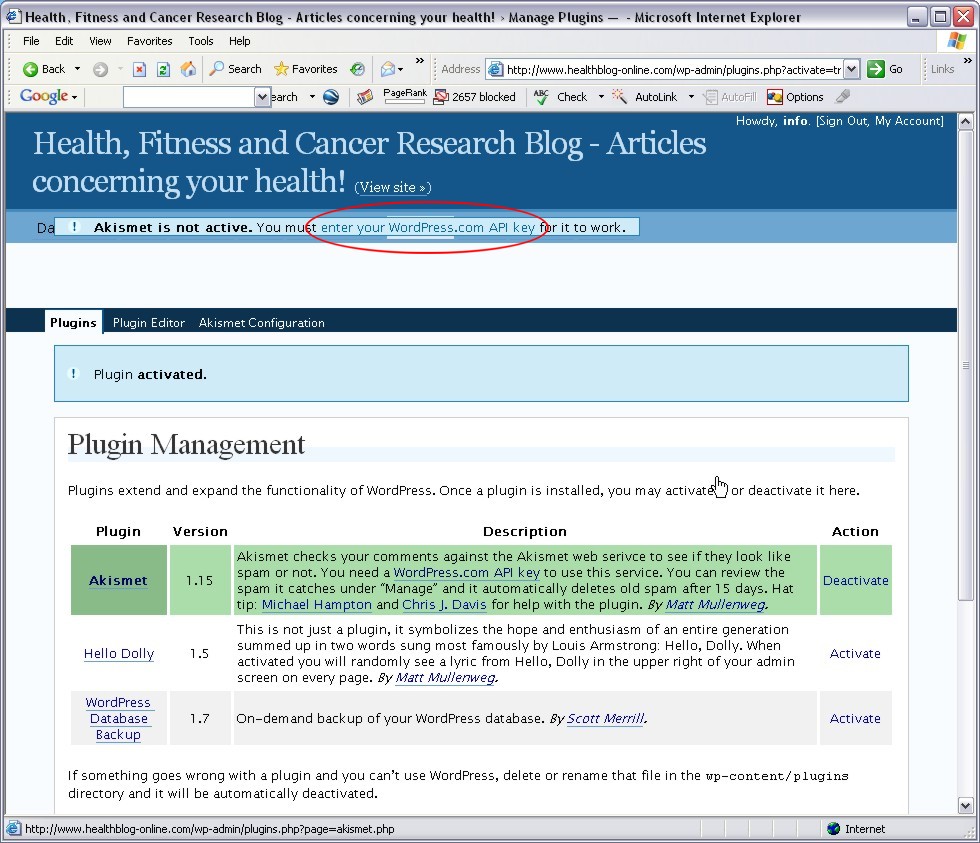Click the vertical scrollbar down arrow

(966, 806)
